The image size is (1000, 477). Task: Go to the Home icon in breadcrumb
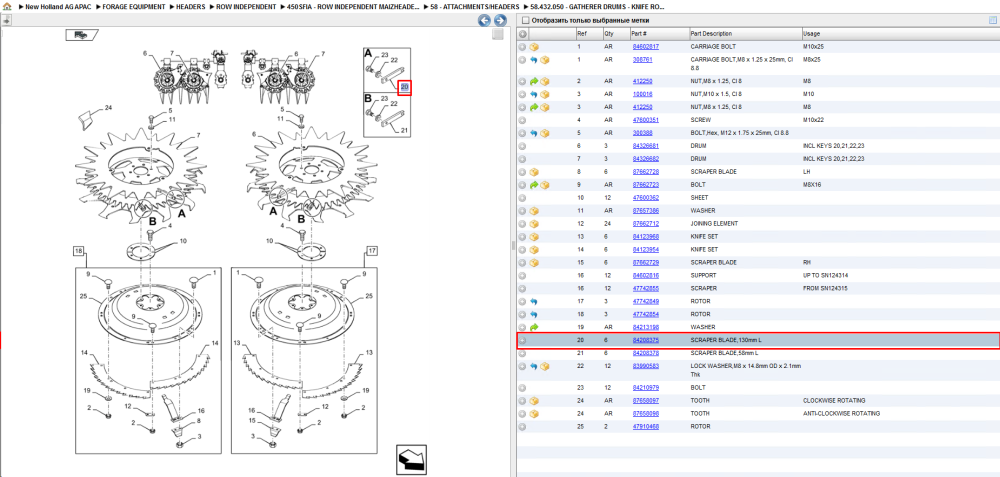pyautogui.click(x=7, y=6)
